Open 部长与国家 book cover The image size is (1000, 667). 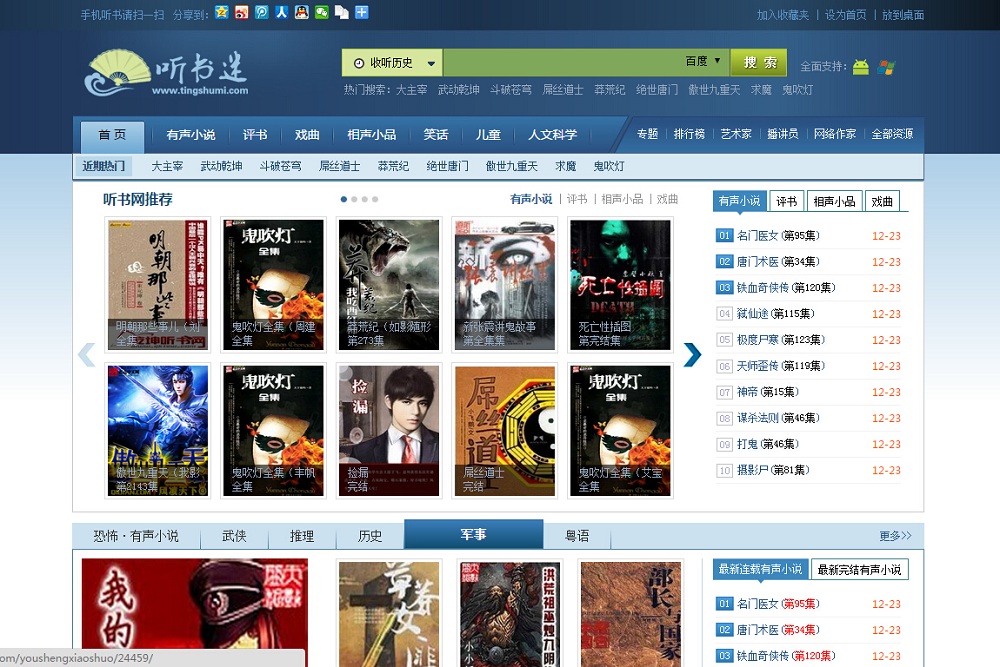pyautogui.click(x=631, y=613)
